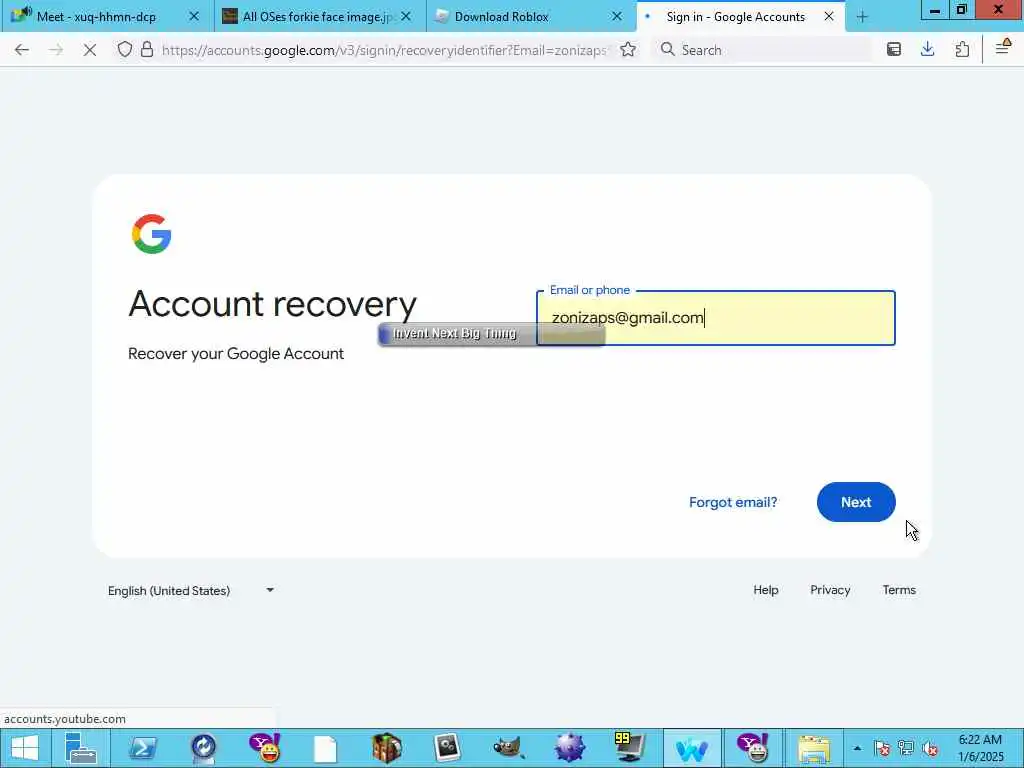This screenshot has width=1024, height=768.
Task: Expand the English (United States) language dropdown
Action: [x=191, y=590]
